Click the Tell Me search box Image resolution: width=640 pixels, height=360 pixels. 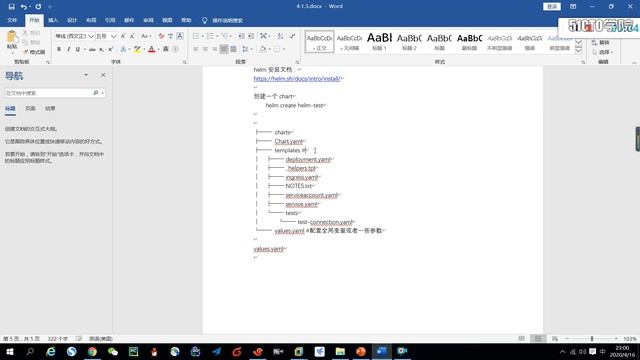pos(223,20)
